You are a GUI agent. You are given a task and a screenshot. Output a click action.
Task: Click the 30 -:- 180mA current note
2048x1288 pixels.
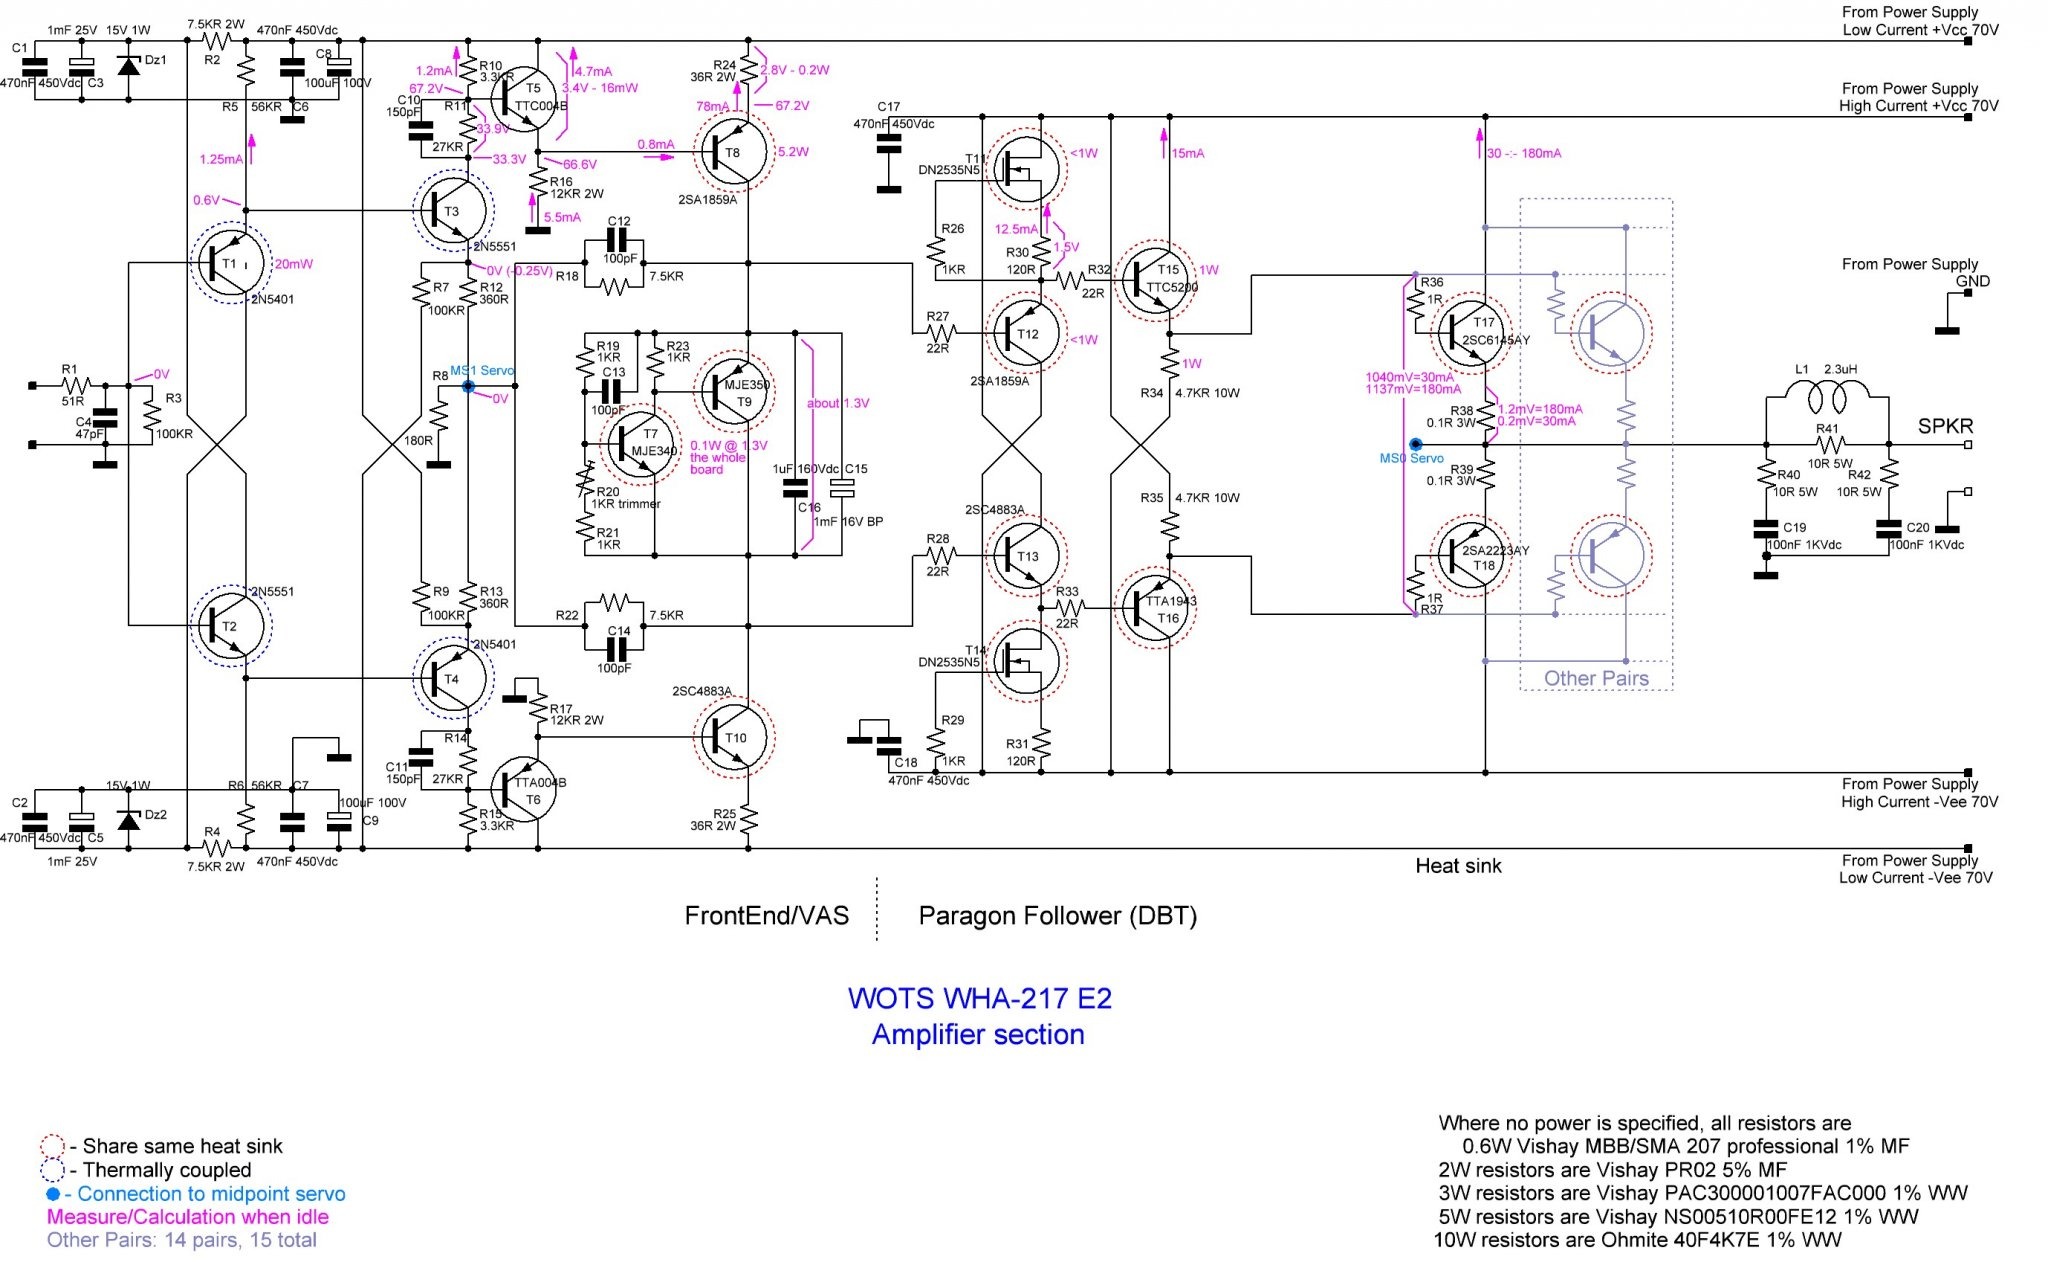coord(1523,153)
